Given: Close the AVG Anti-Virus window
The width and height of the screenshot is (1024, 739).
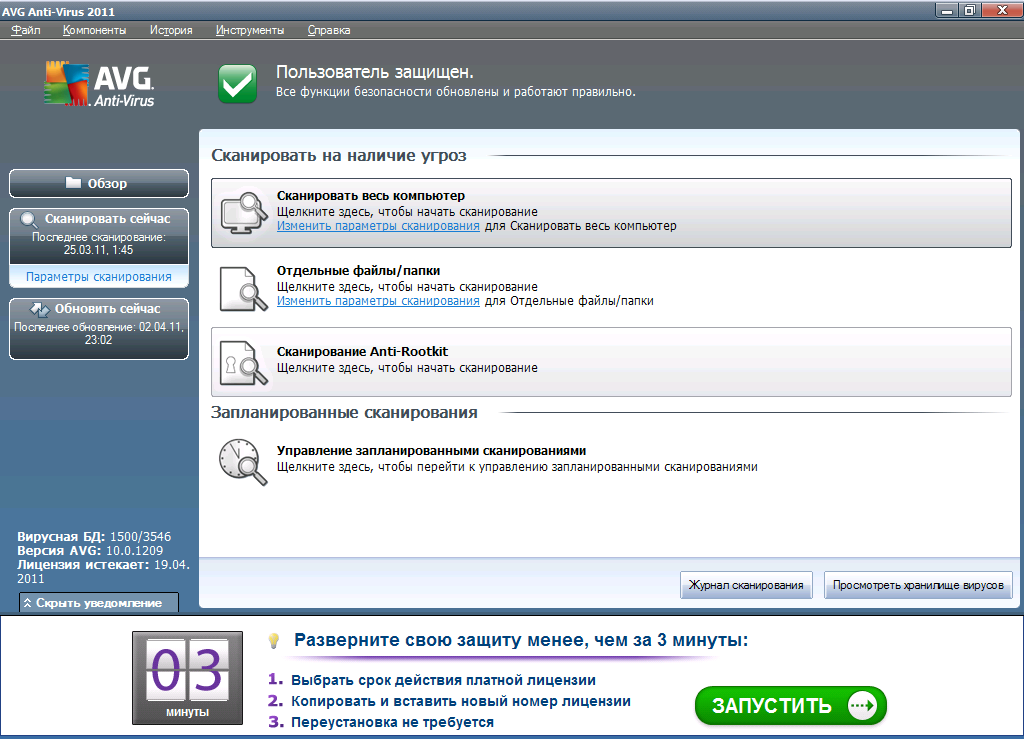Looking at the screenshot, I should point(1002,10).
